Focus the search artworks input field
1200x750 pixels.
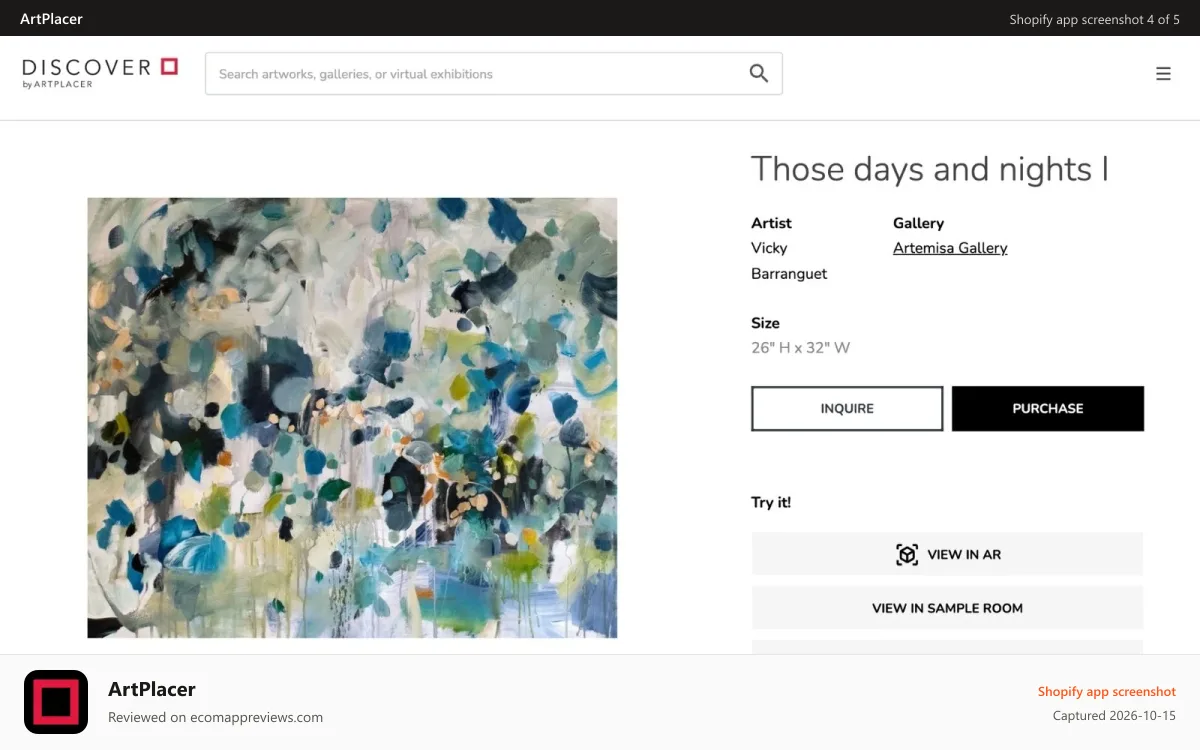pos(494,74)
